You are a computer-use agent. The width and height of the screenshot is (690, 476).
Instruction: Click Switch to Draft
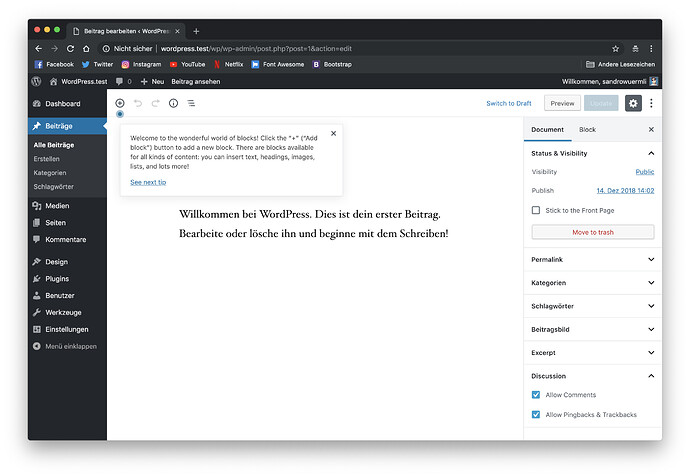[x=509, y=103]
